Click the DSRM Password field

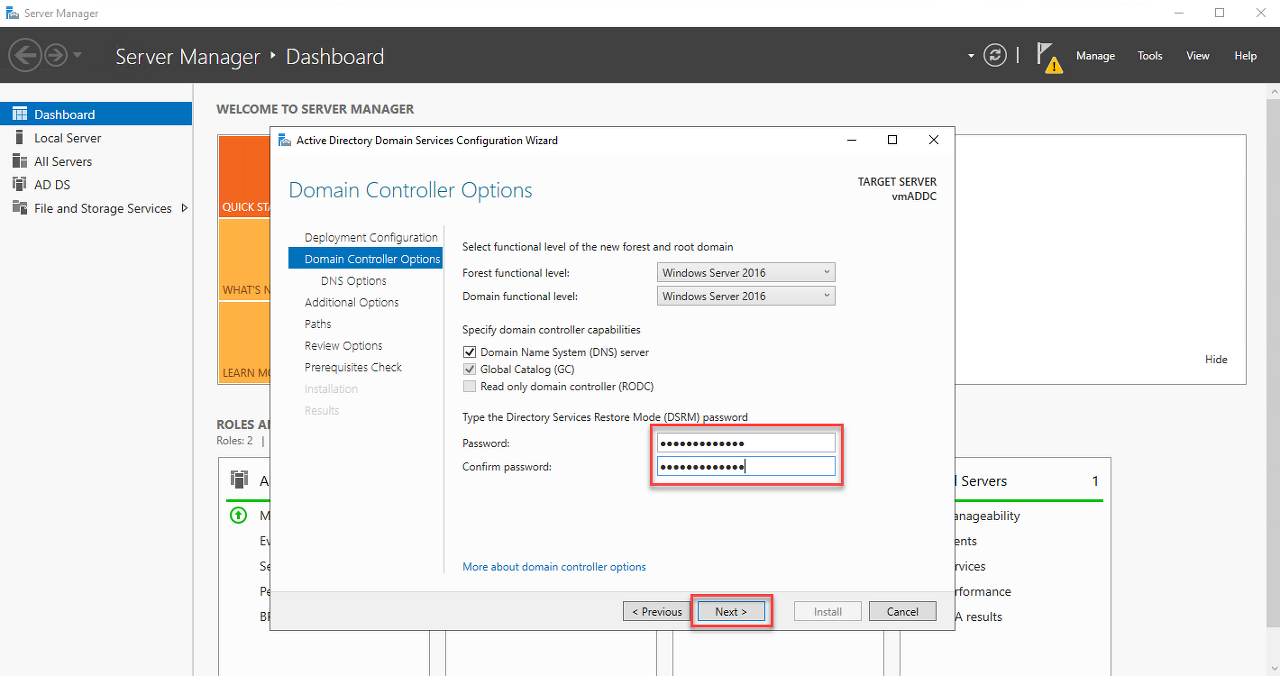tap(746, 443)
